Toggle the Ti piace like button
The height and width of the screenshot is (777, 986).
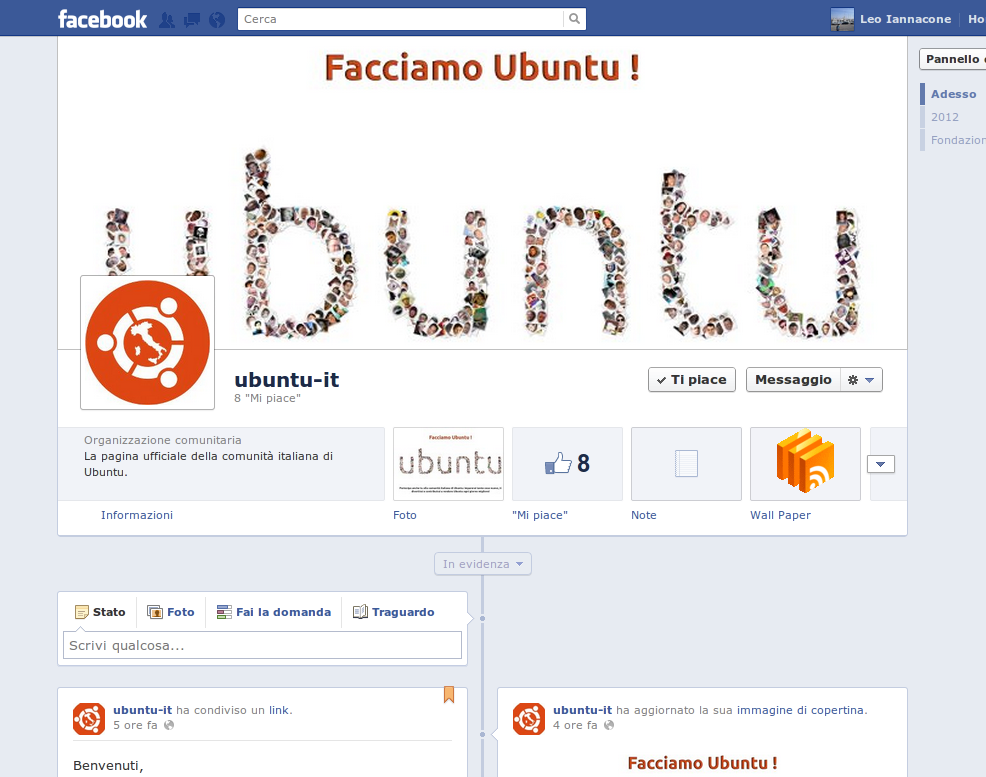click(692, 380)
